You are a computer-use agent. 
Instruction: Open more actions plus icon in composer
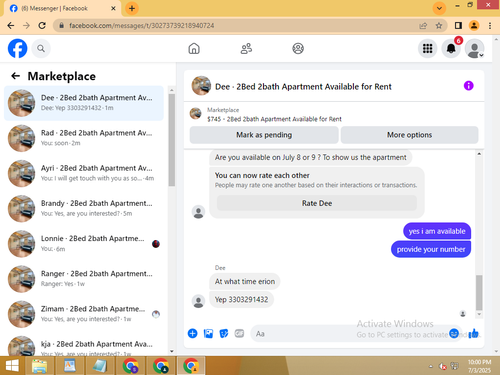[x=192, y=333]
